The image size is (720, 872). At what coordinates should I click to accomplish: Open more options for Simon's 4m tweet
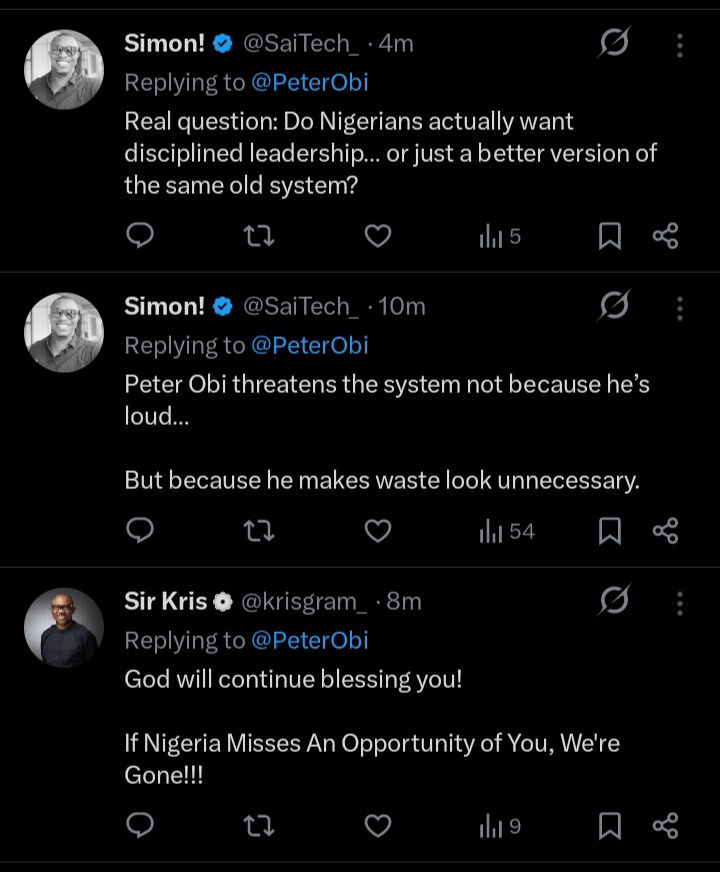point(680,44)
